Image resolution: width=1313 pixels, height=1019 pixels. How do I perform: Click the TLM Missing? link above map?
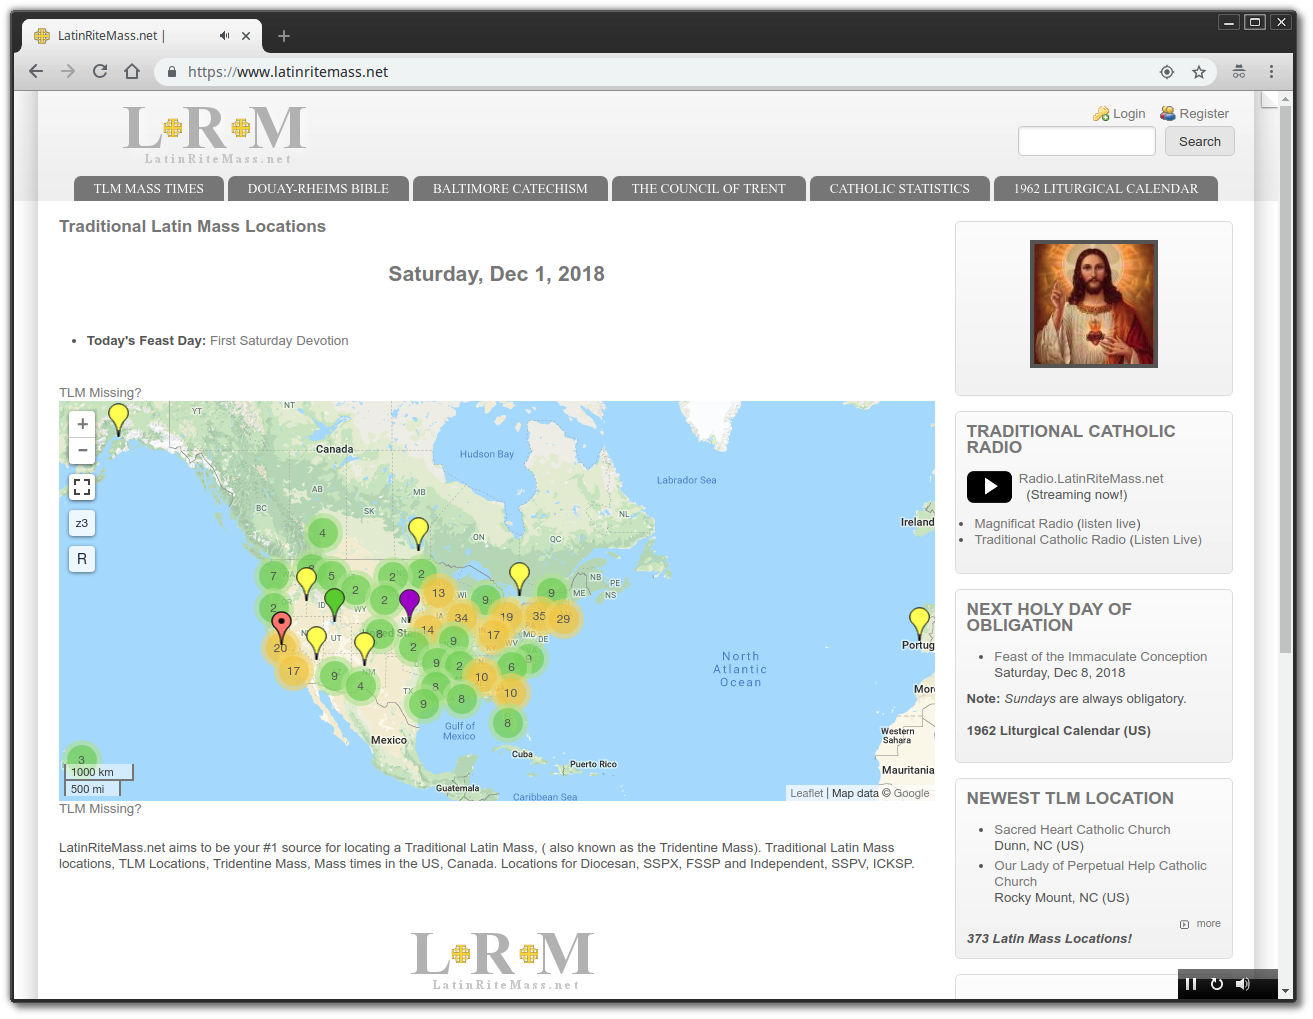[x=100, y=393]
